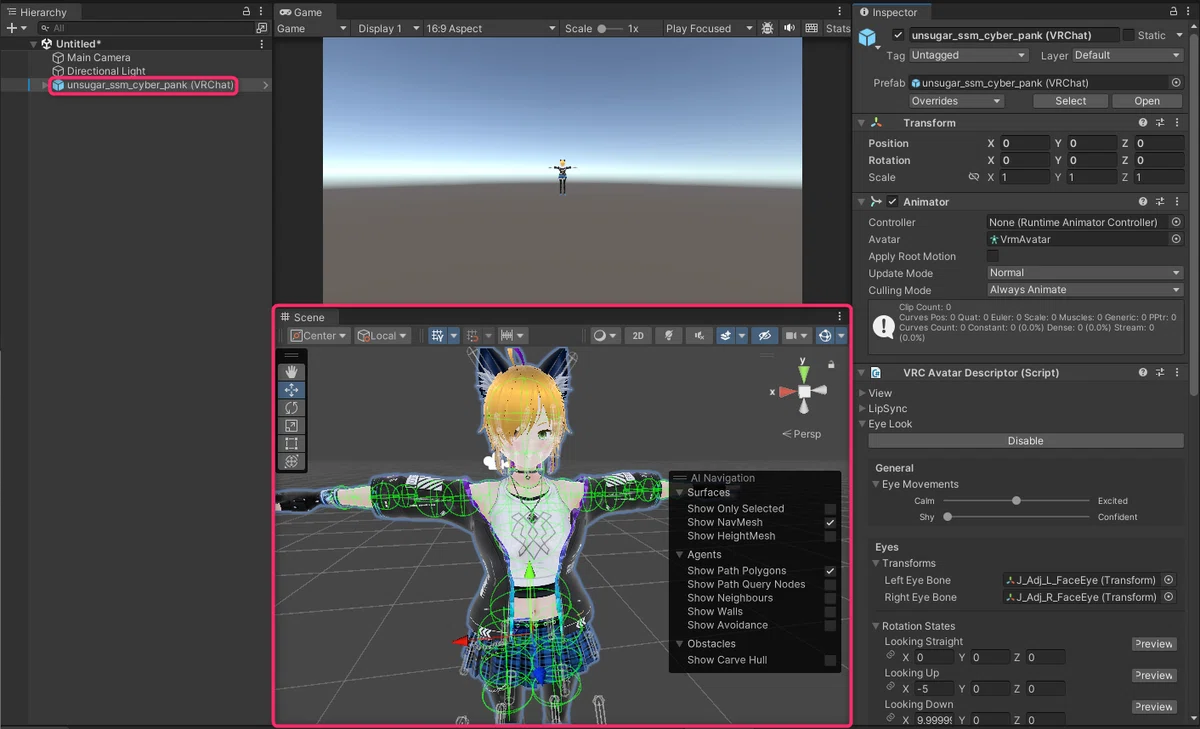The width and height of the screenshot is (1200, 729).
Task: Enable the Static checkbox
Action: [1129, 35]
